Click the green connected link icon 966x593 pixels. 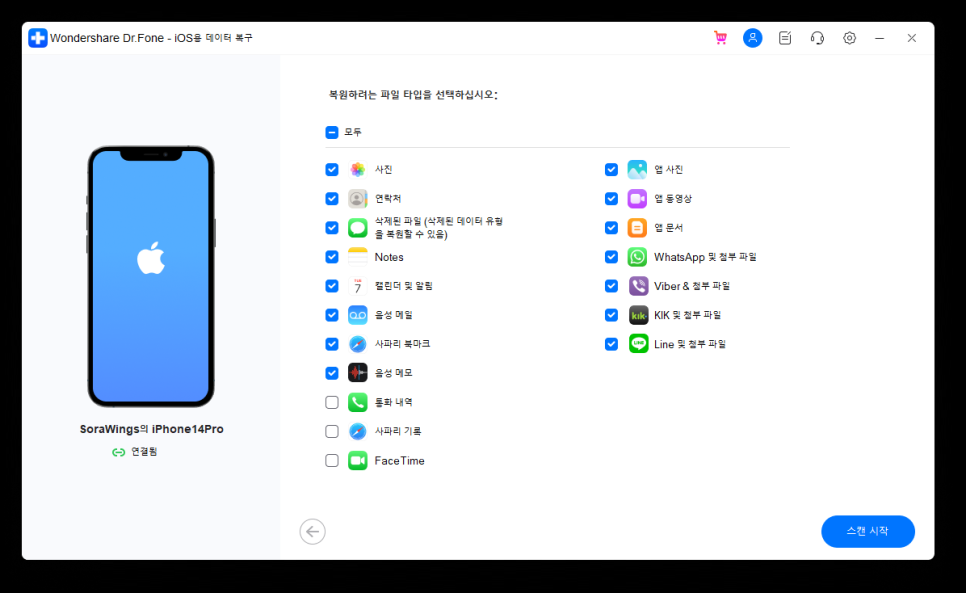[118, 452]
